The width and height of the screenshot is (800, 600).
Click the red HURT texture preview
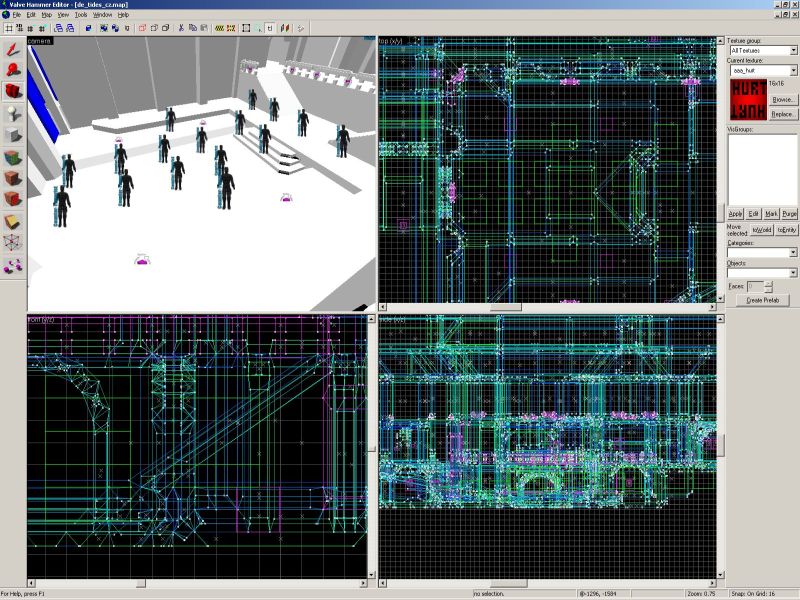point(747,99)
